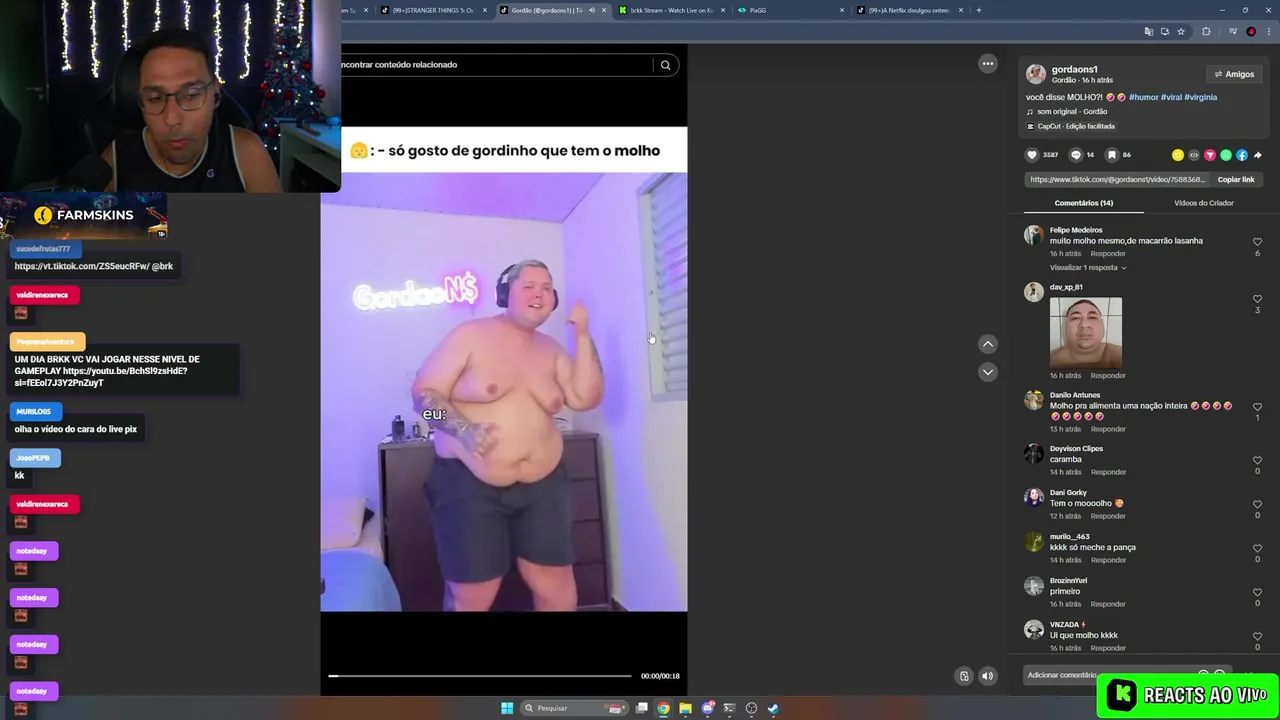
Task: Click the CapCut icon under caption
Action: [1031, 126]
